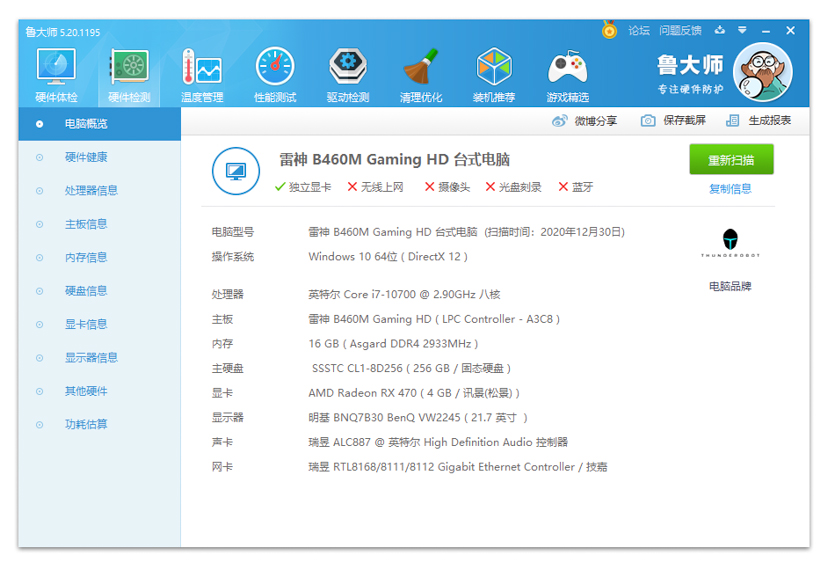
Task: Click the 独立显卡 check status
Action: click(302, 187)
